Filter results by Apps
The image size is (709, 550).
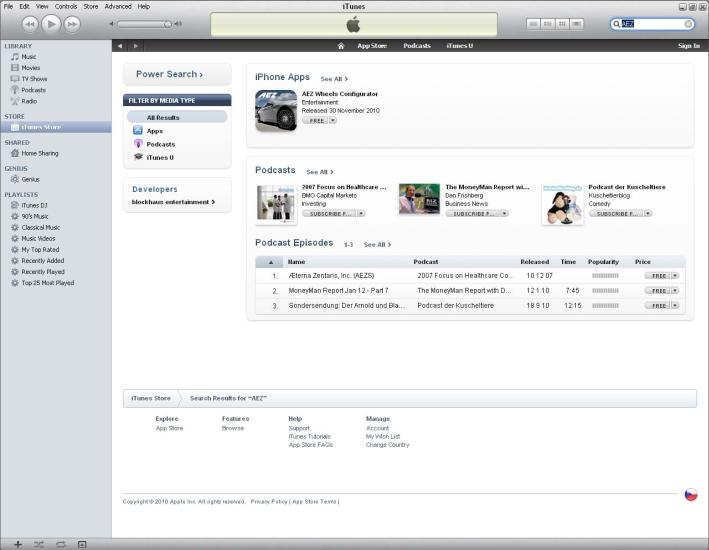tap(155, 131)
